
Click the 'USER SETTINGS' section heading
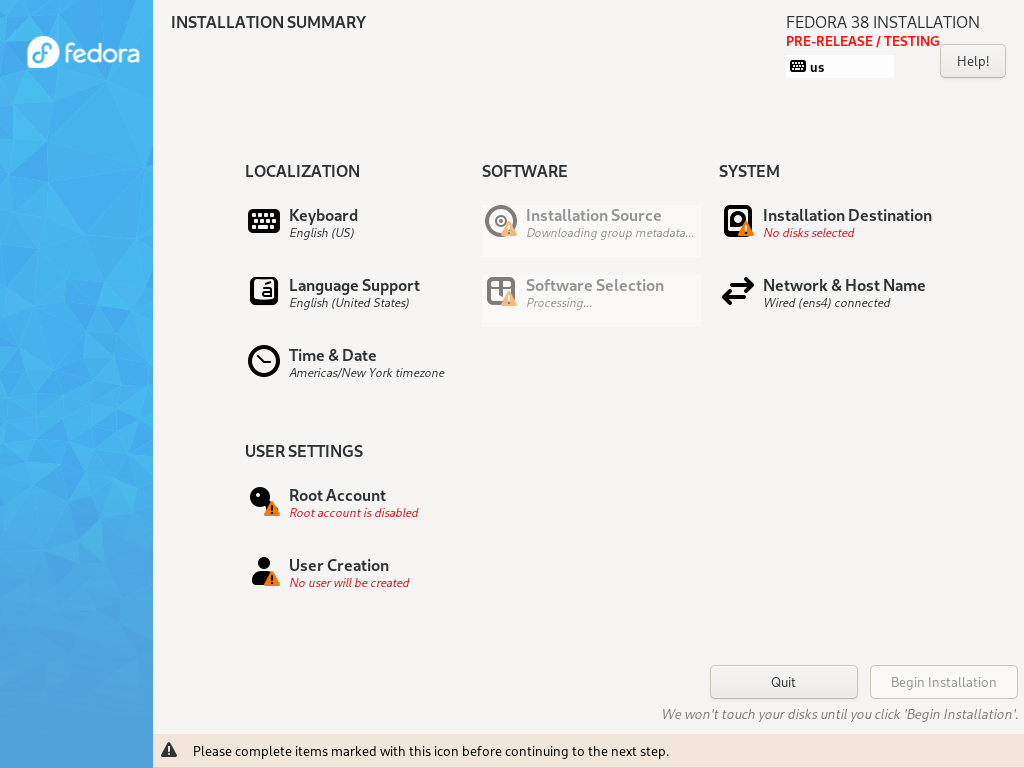(304, 451)
